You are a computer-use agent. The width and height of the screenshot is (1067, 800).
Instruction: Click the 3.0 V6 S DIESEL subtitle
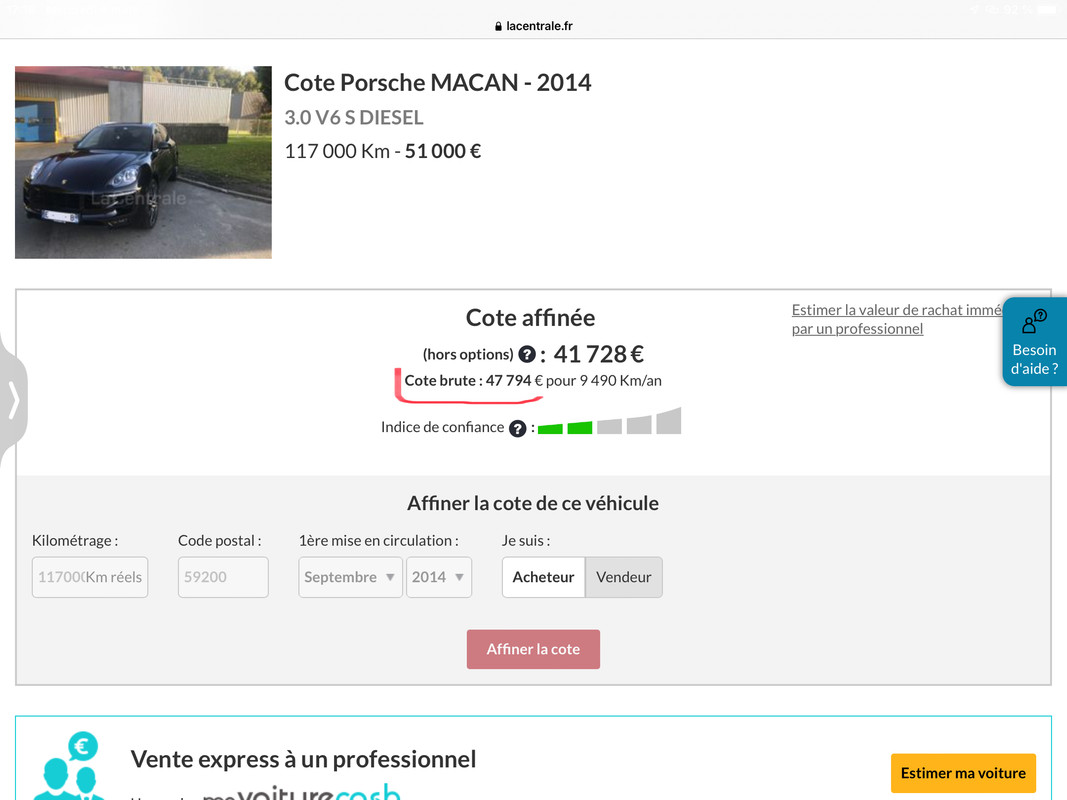354,118
